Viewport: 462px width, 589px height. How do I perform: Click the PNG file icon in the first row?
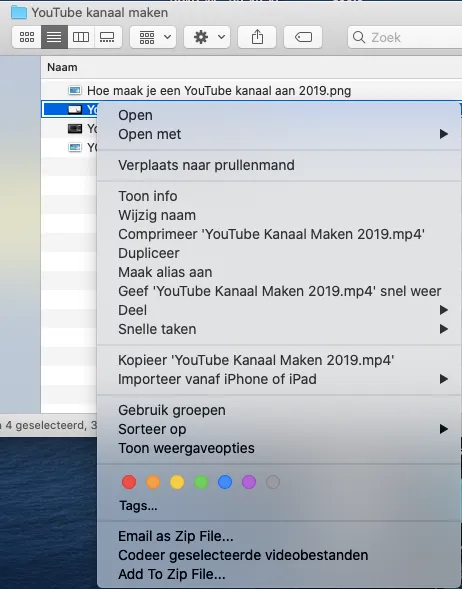click(75, 90)
